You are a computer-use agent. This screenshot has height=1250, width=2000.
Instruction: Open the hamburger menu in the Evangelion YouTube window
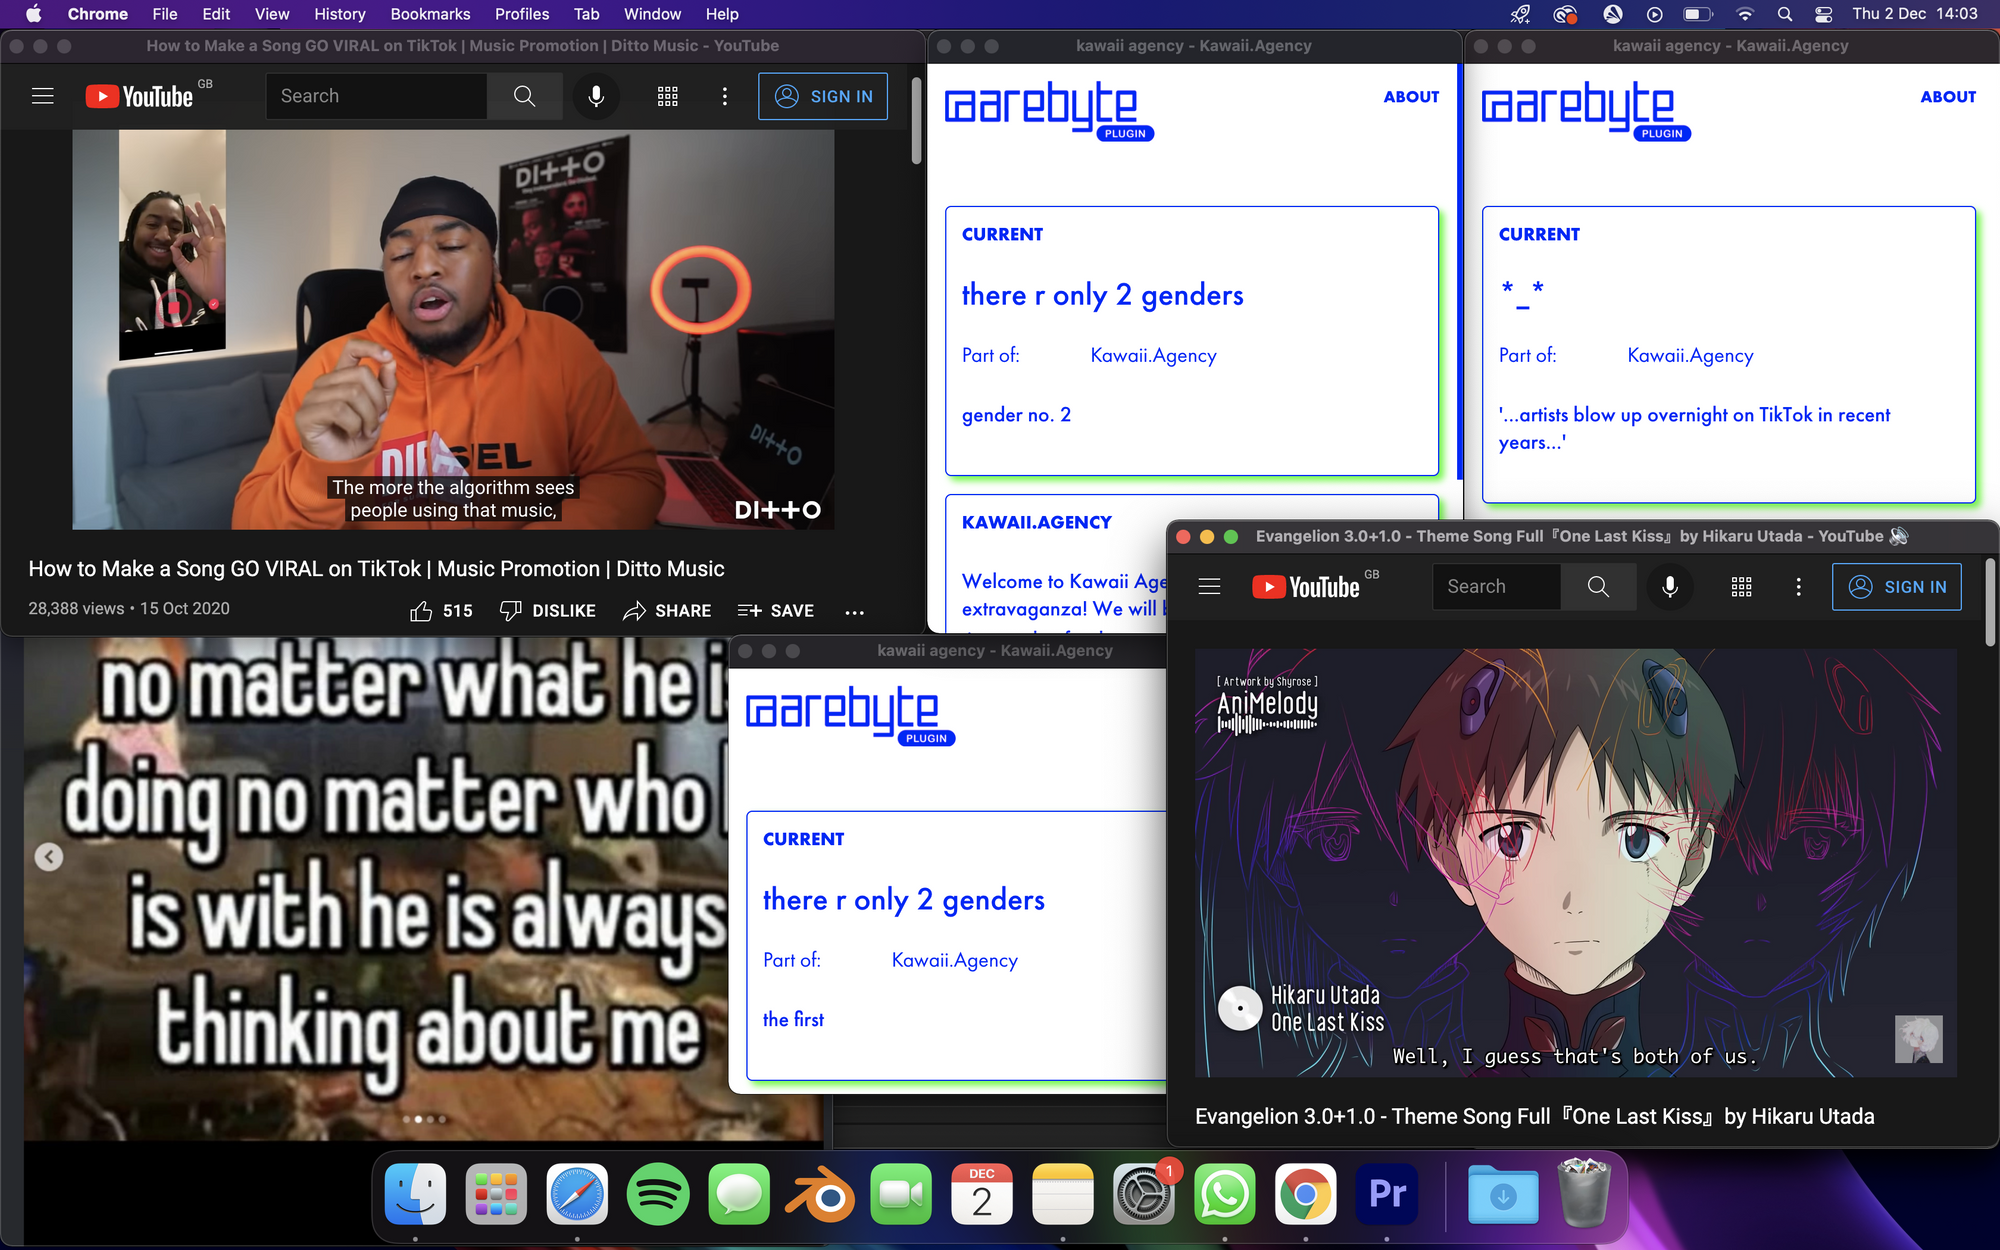click(1209, 587)
